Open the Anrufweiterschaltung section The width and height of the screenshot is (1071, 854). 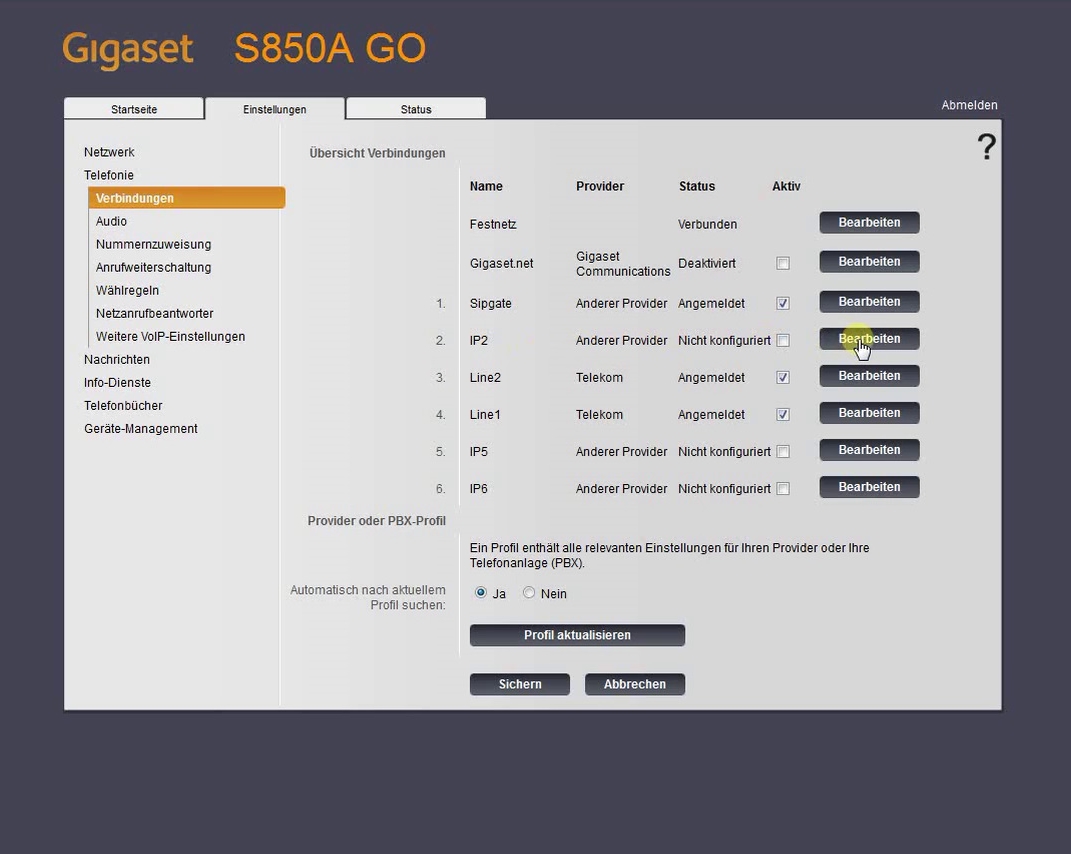(153, 267)
